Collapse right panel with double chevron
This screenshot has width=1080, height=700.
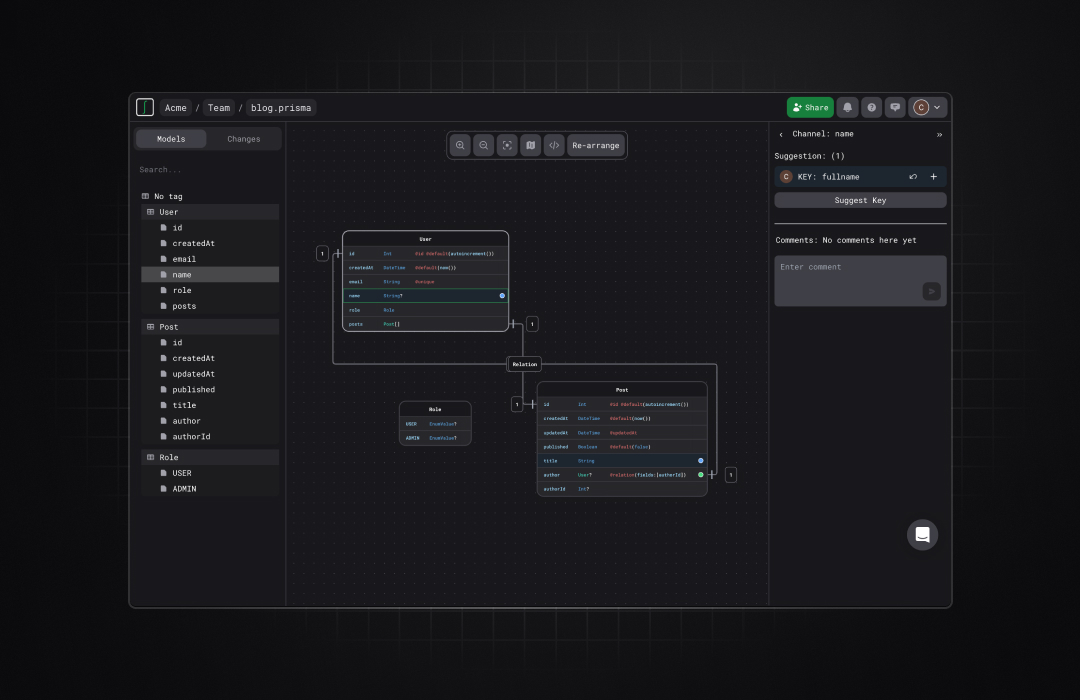(x=939, y=134)
